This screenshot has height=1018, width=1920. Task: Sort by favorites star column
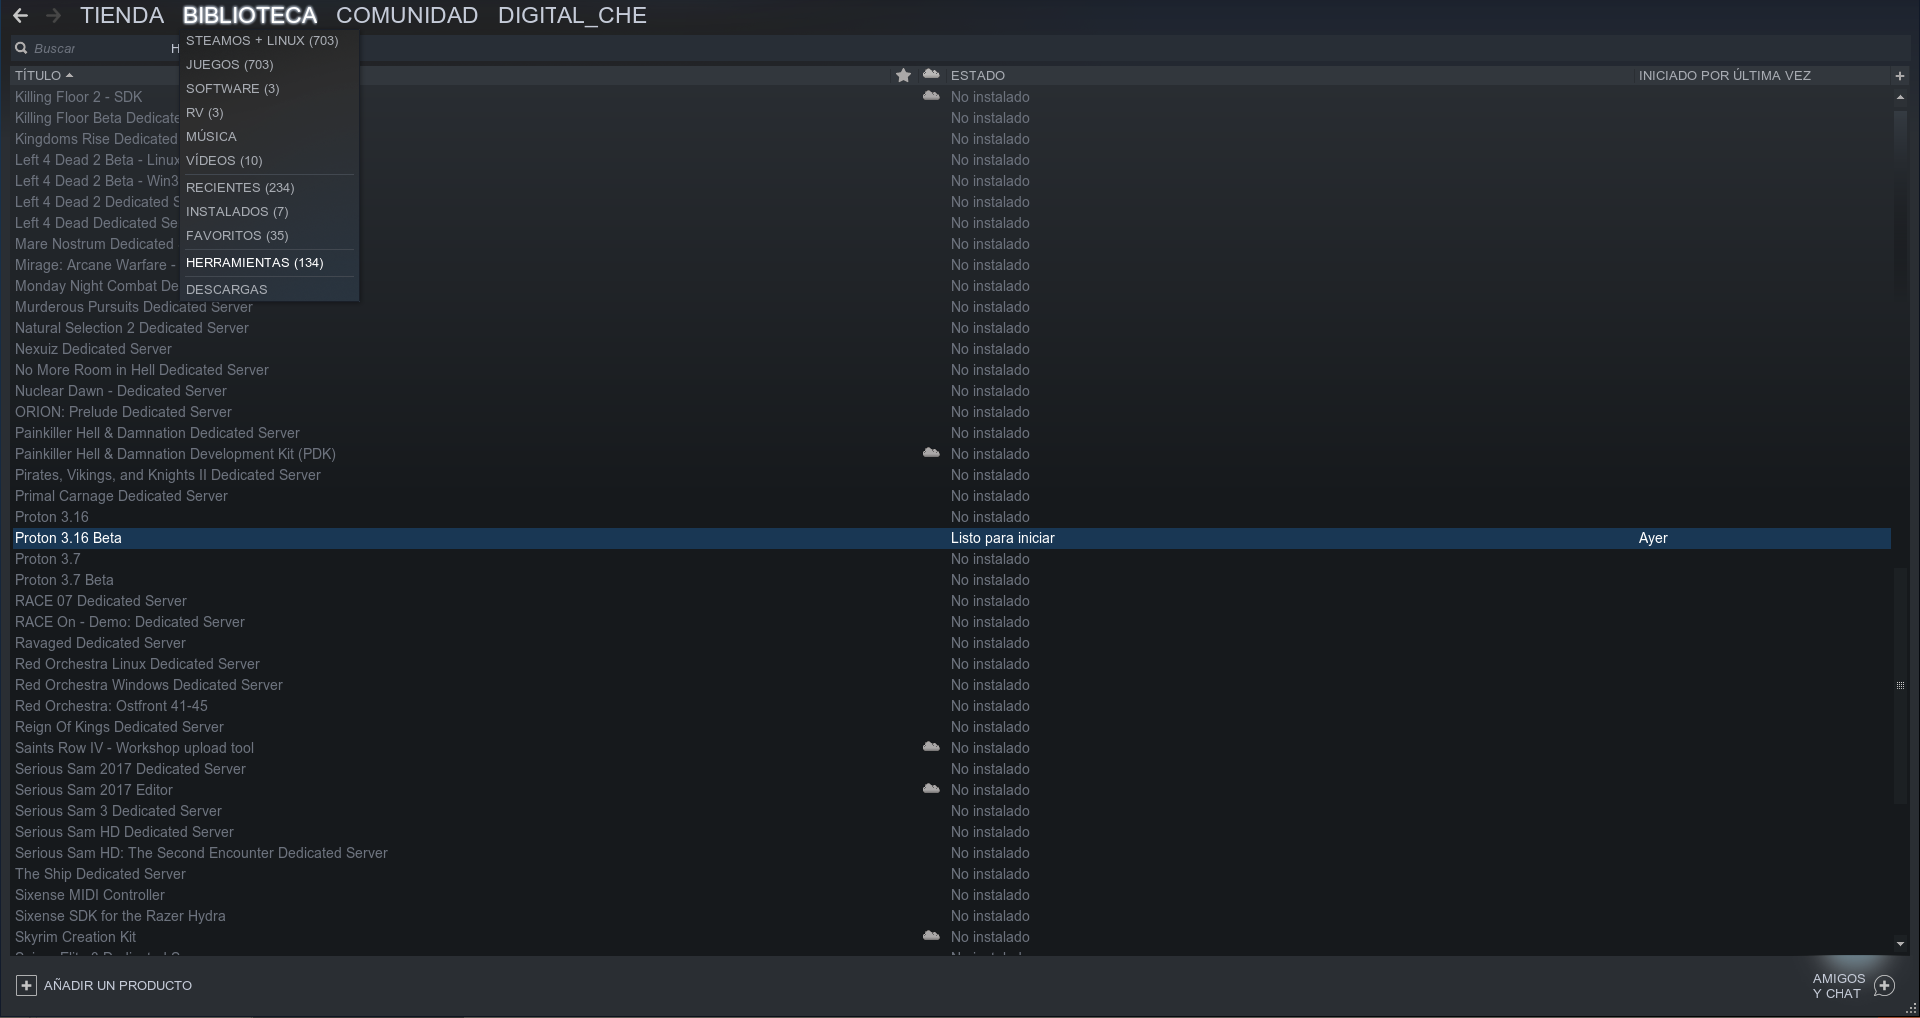point(903,75)
